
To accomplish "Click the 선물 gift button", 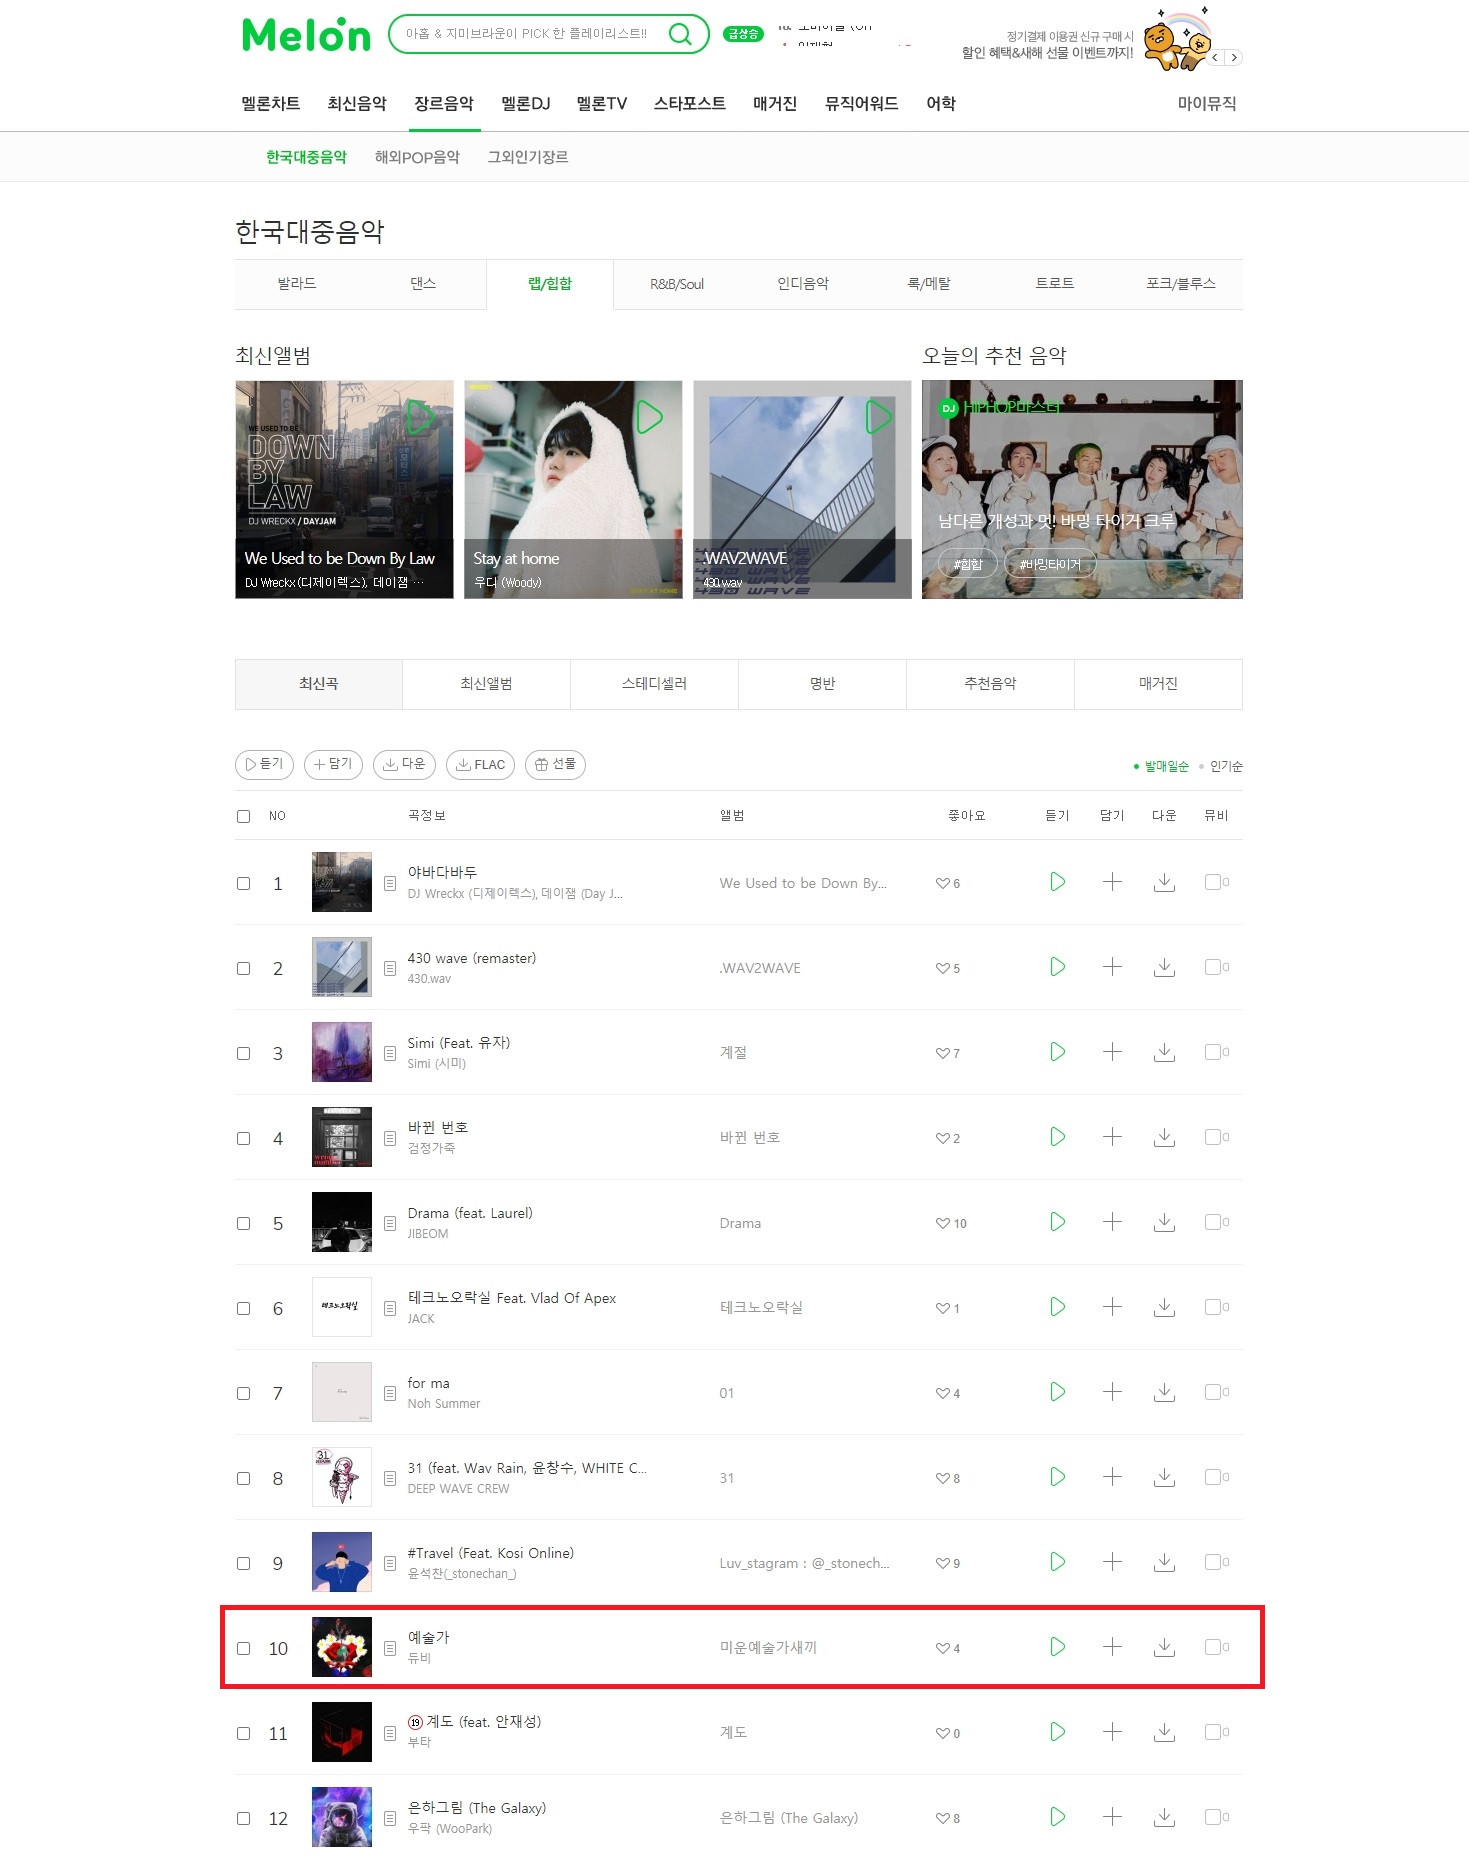I will click(x=555, y=765).
